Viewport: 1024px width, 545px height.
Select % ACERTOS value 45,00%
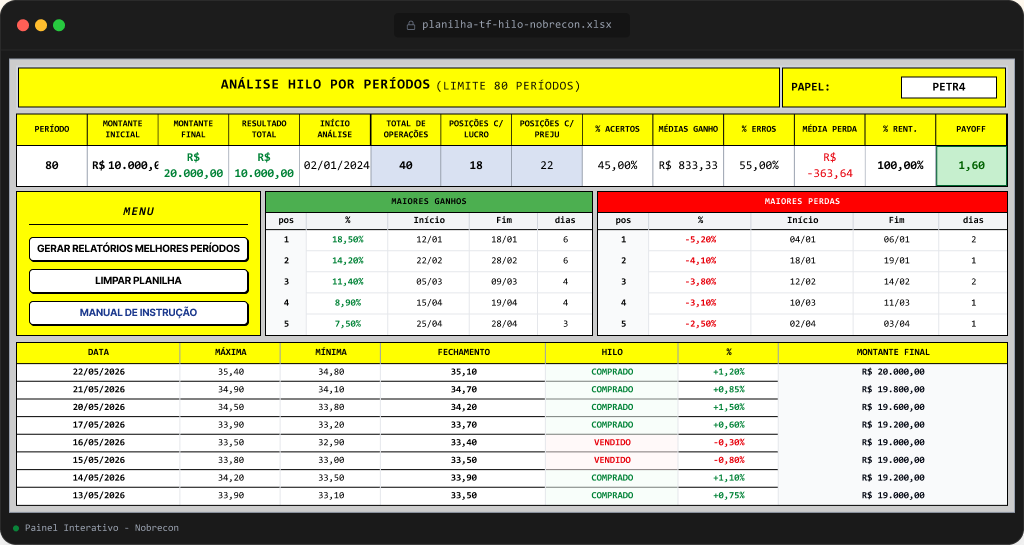click(x=617, y=166)
